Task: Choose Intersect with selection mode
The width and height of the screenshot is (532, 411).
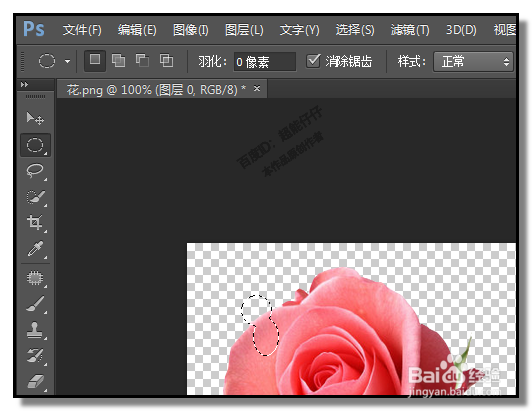Action: (166, 61)
